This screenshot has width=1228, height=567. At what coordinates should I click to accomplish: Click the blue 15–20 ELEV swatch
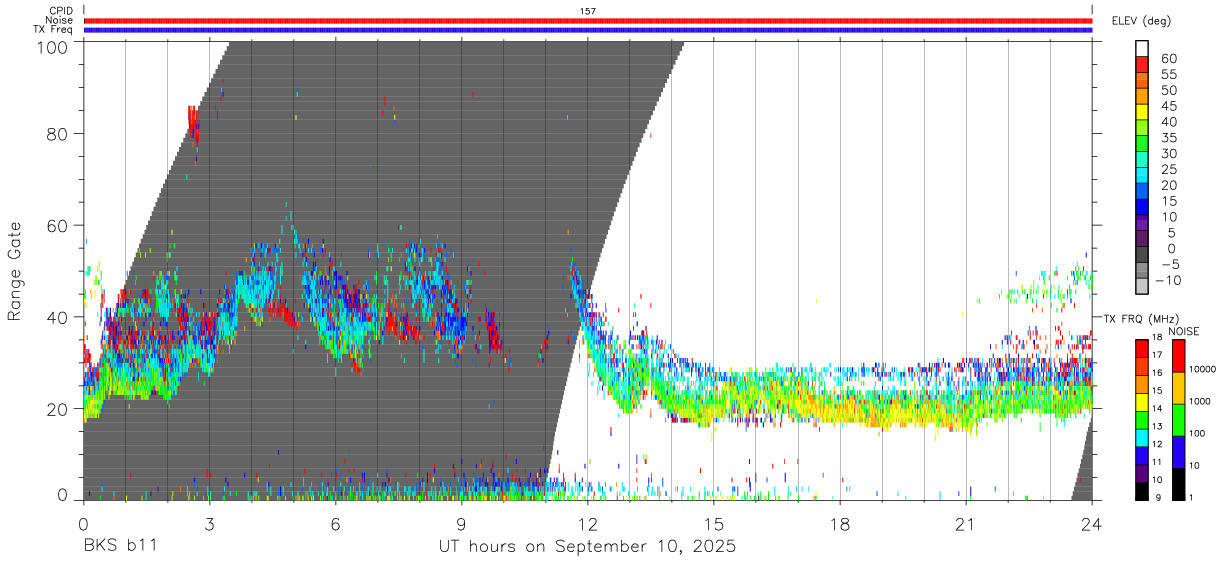tap(1142, 191)
